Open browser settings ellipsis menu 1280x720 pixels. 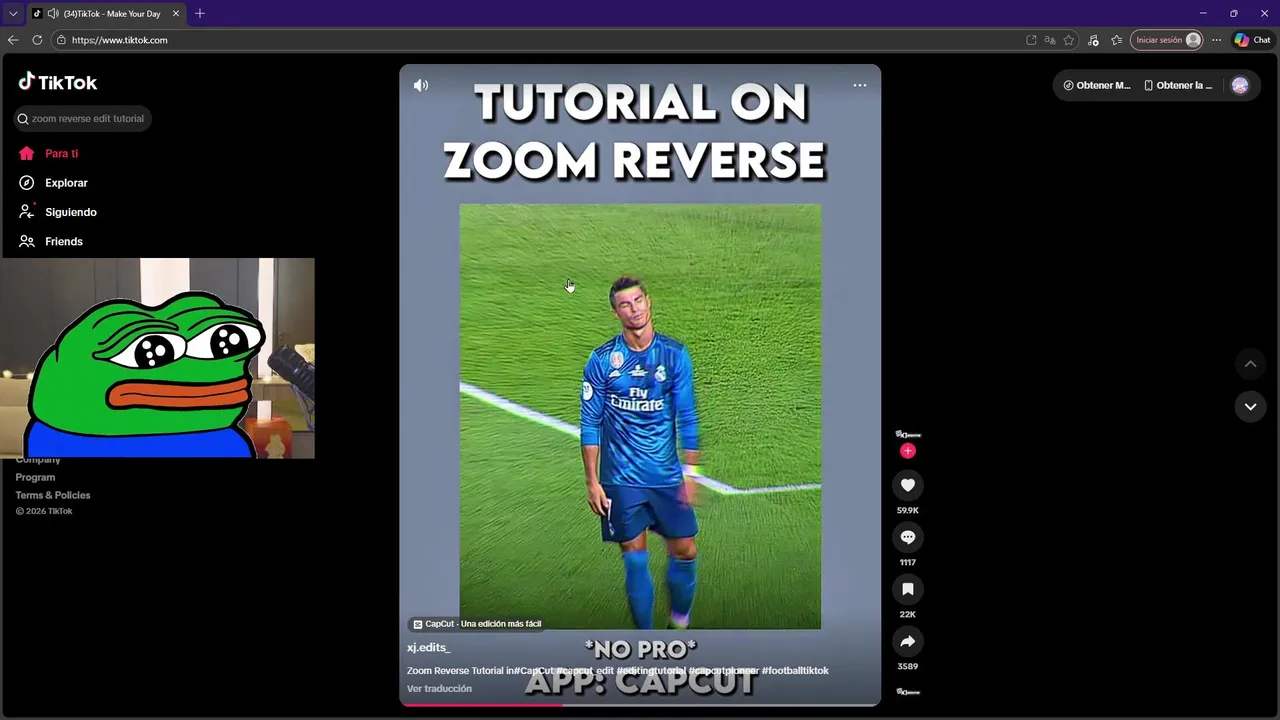[x=1216, y=40]
